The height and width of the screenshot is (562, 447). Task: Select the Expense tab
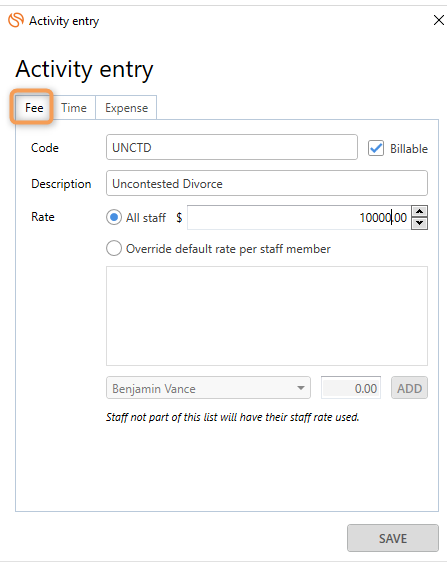(126, 108)
